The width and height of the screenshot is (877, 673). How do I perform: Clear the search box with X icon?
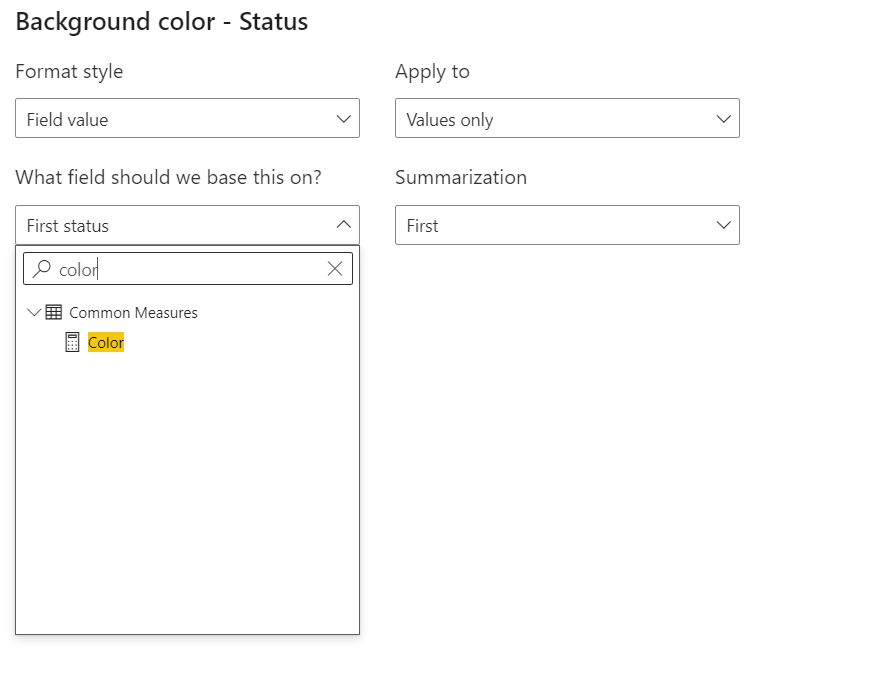tap(334, 269)
